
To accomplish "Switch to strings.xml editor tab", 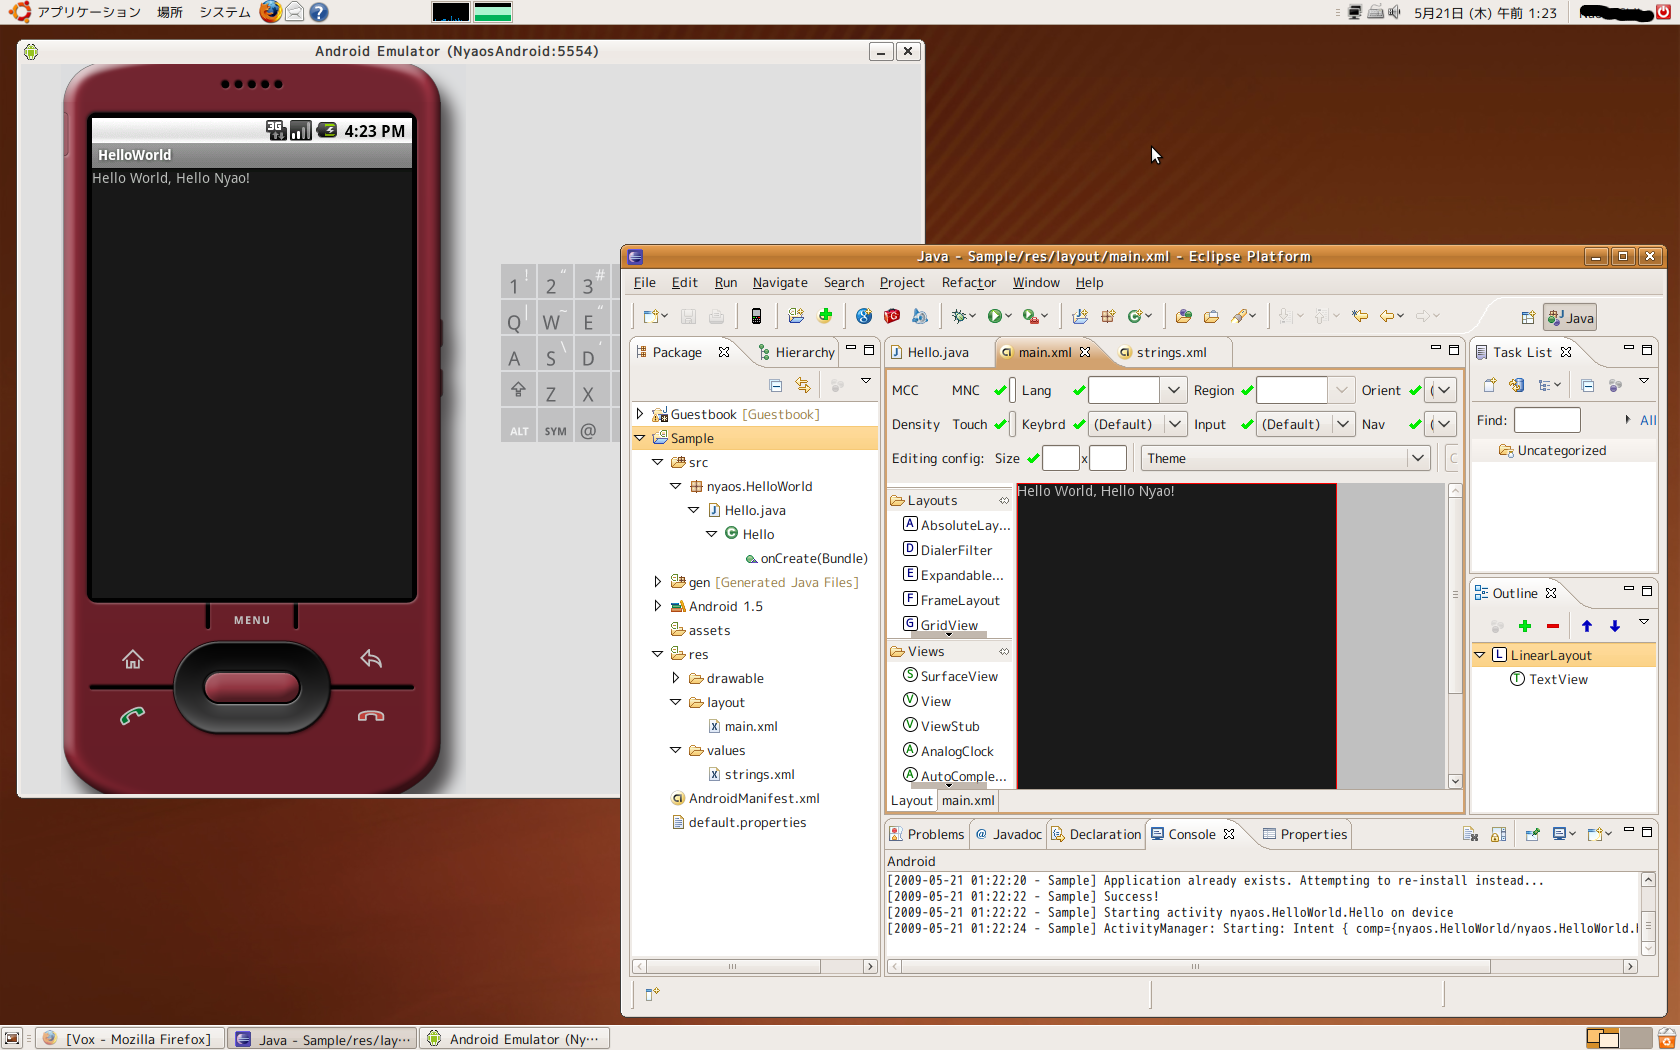I will click(1171, 352).
